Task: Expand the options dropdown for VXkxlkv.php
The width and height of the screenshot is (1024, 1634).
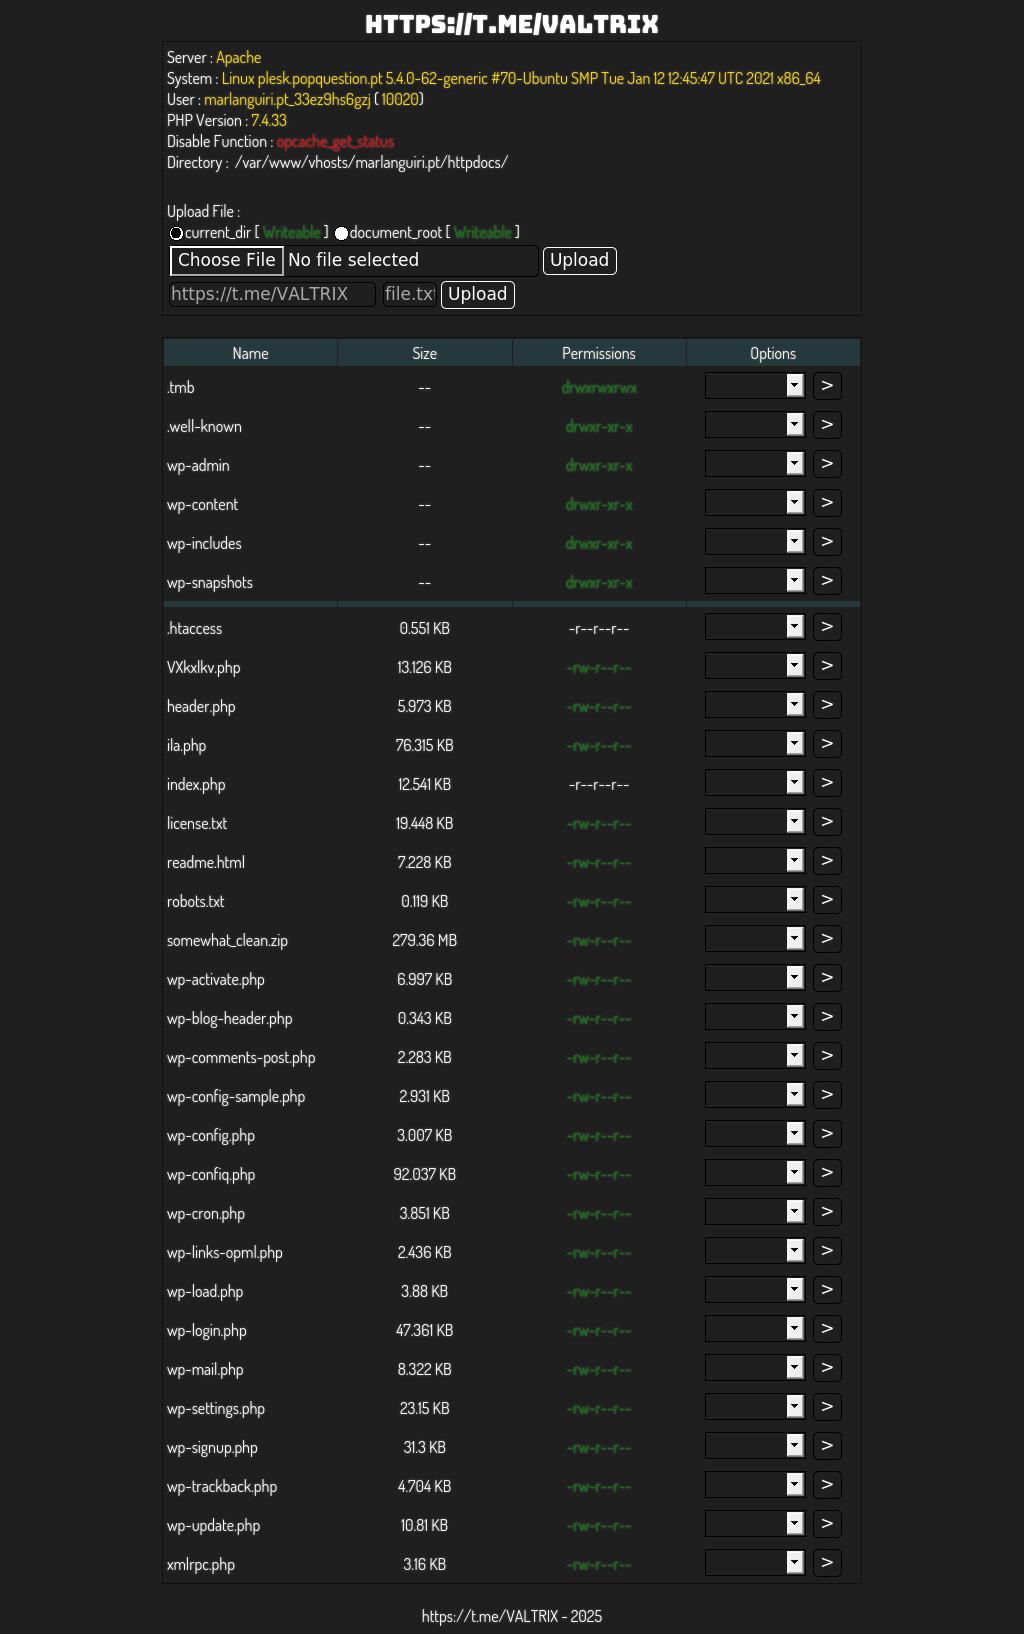Action: point(754,666)
